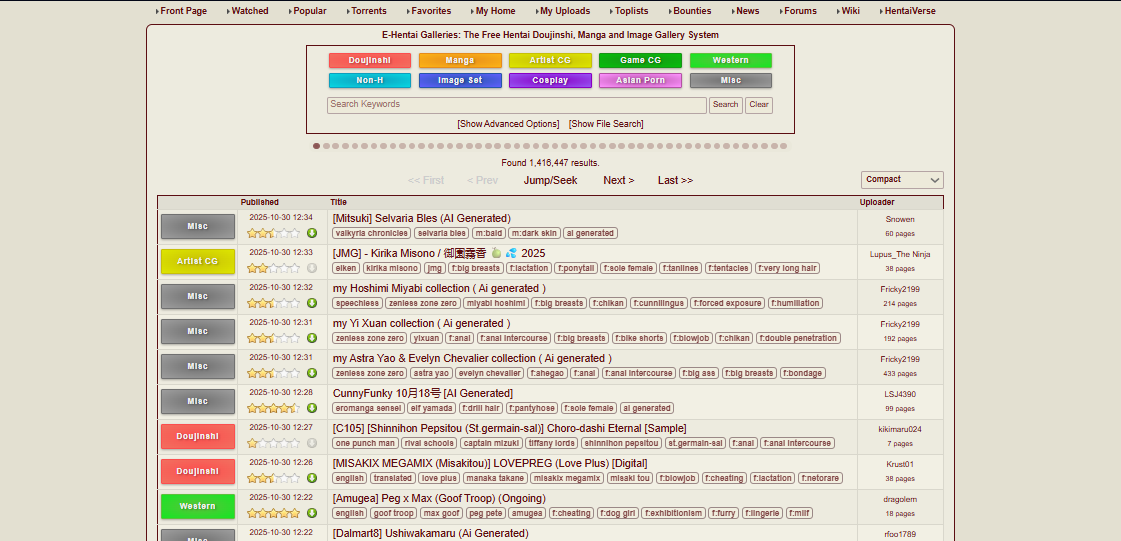Viewport: 1121px width, 541px height.
Task: Toggle the Non-H category filter
Action: [x=370, y=81]
